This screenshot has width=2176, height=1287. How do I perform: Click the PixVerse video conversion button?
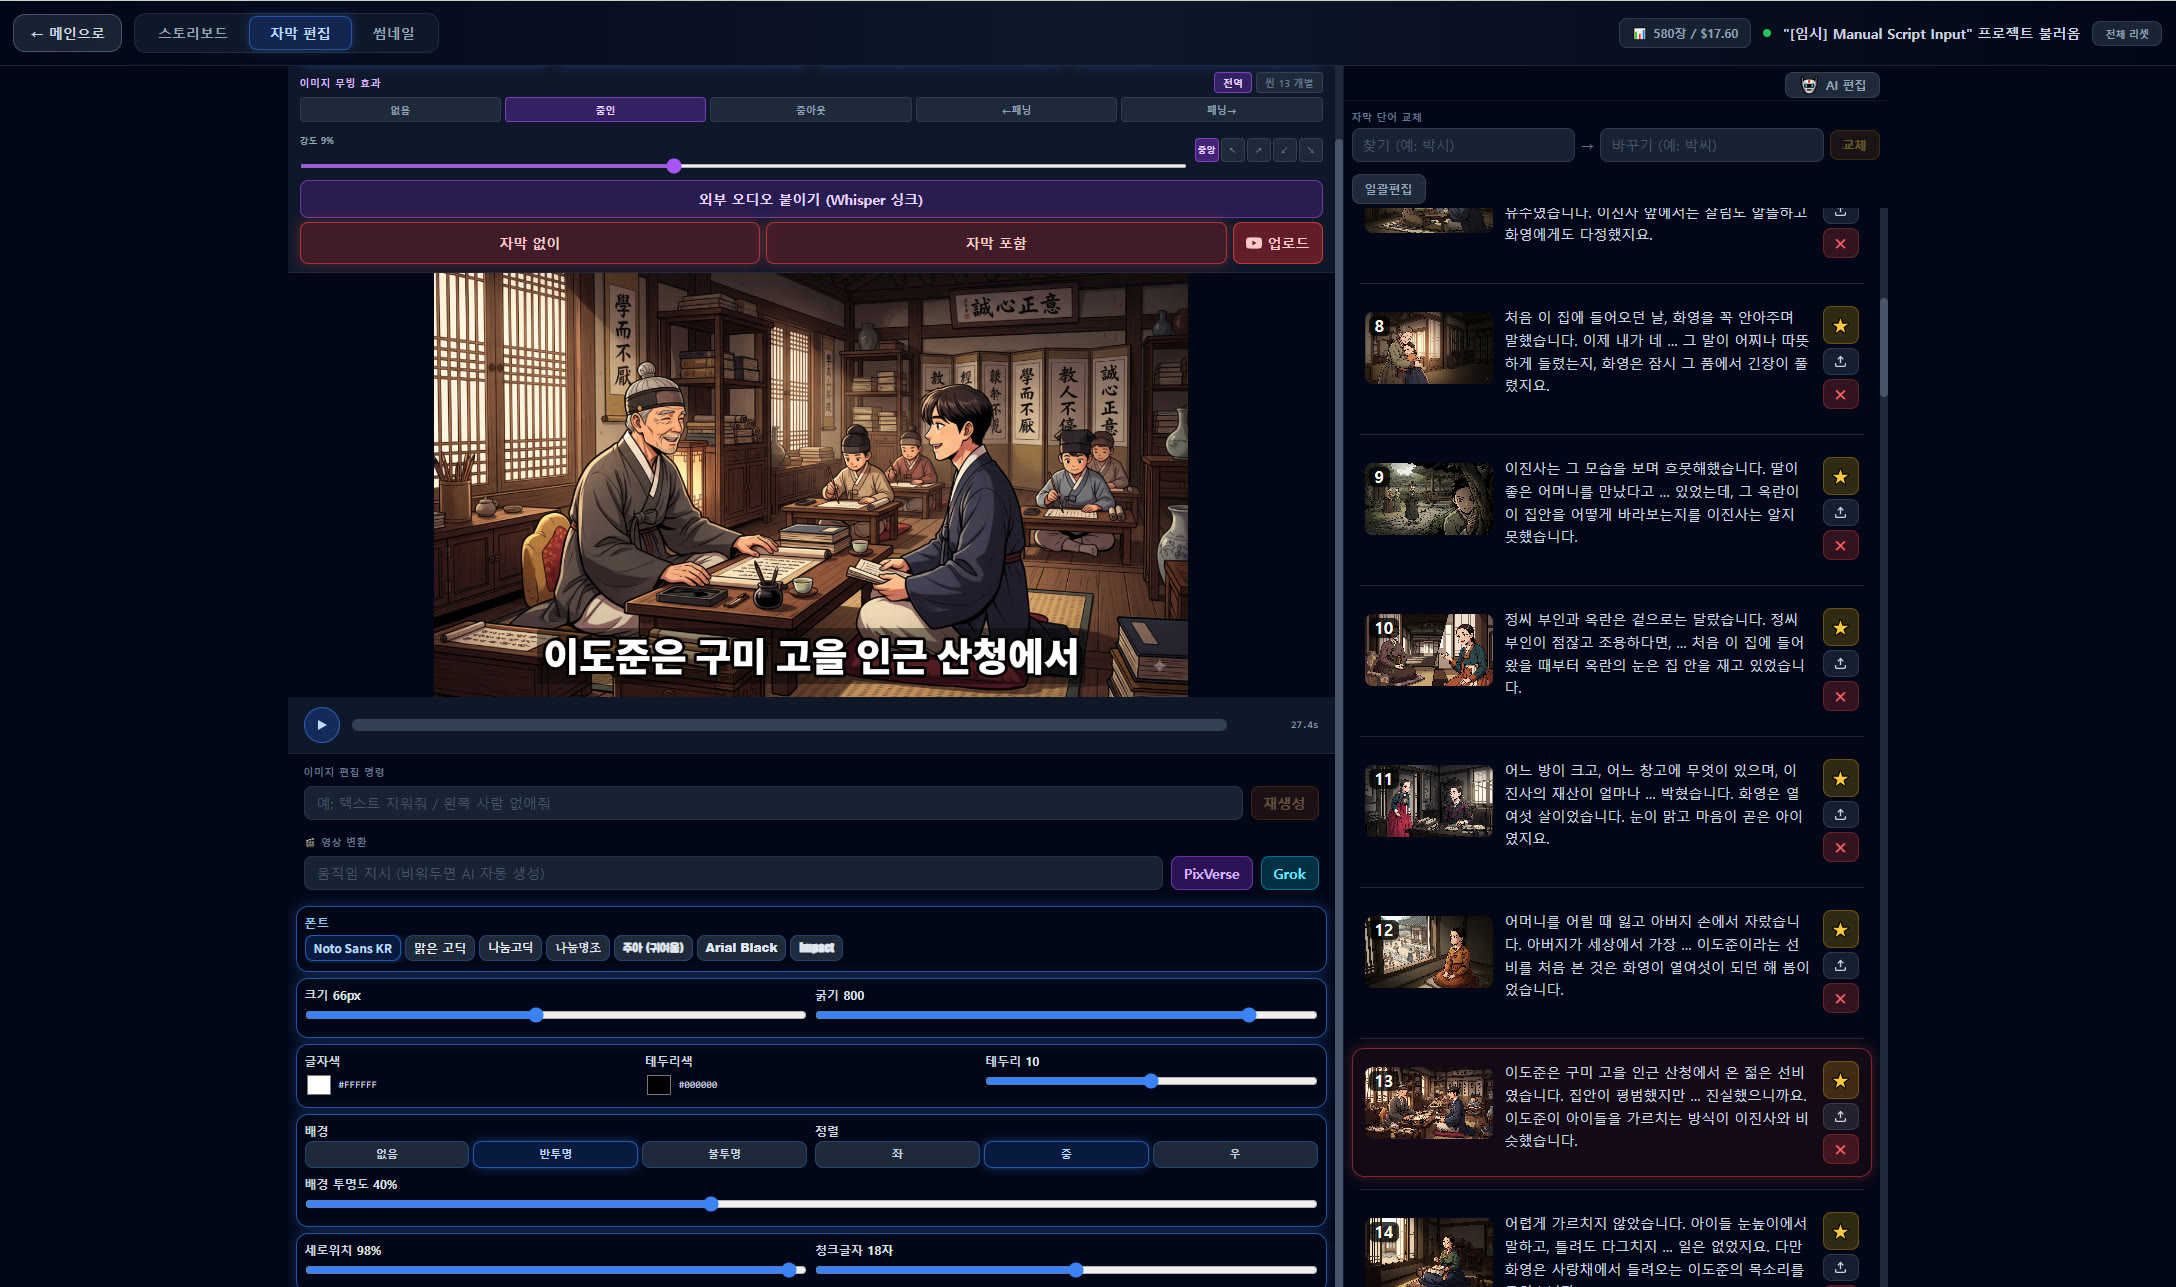click(1211, 874)
